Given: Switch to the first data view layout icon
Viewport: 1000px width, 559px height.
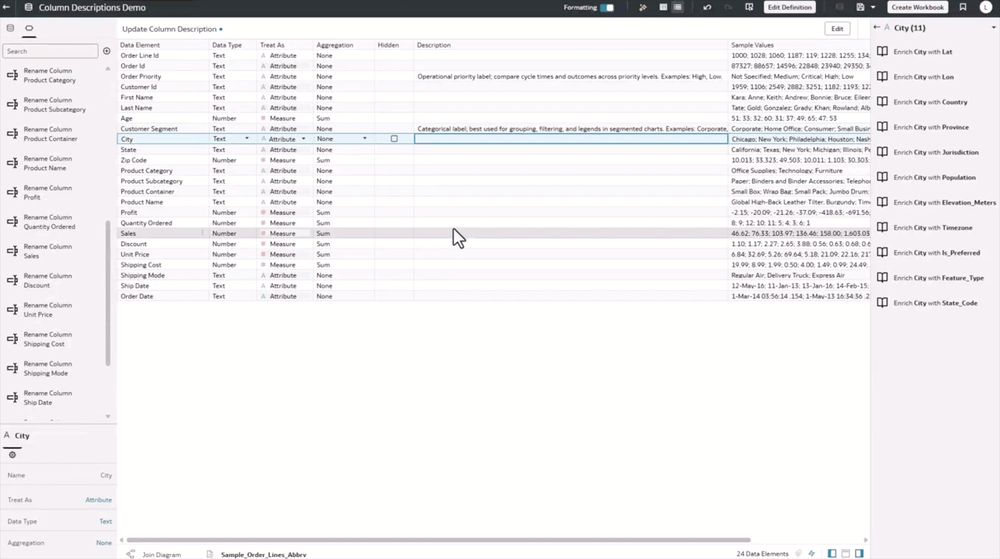Looking at the screenshot, I should (663, 7).
